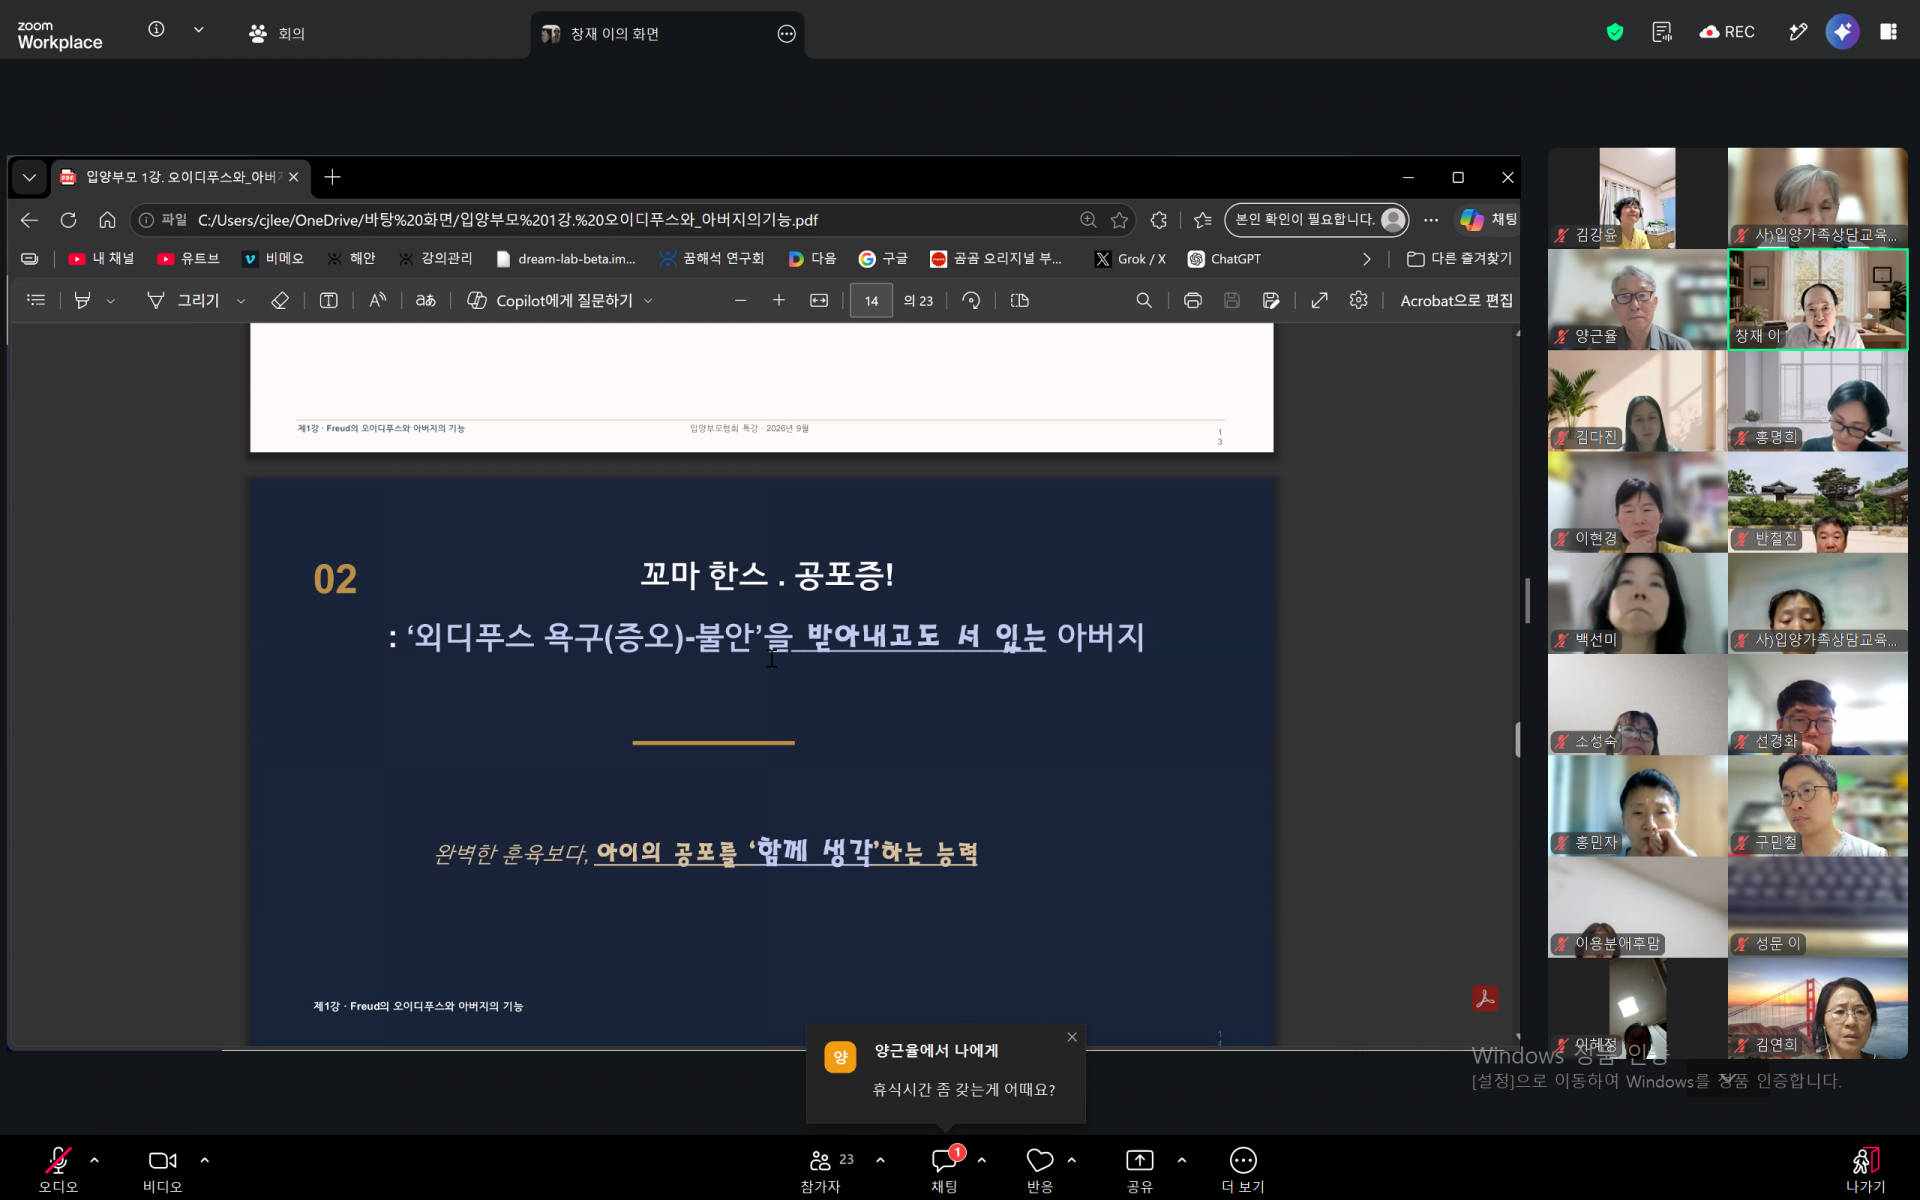
Task: Dismiss the chat notification from 양근율
Action: (x=1072, y=1037)
